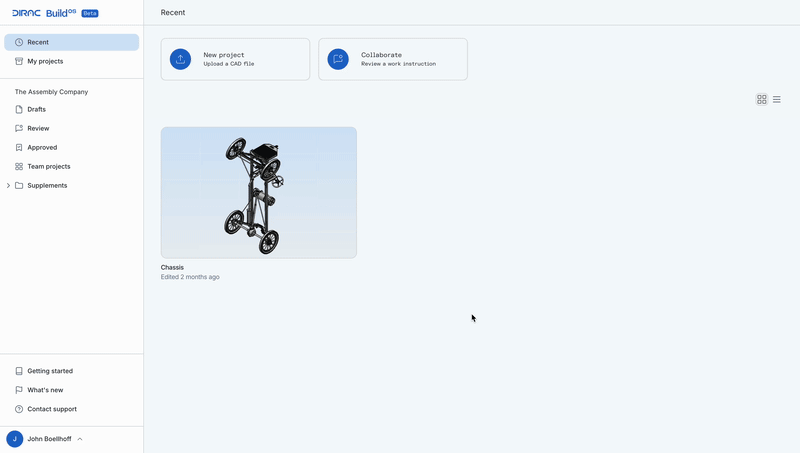Viewport: 800px width, 453px height.
Task: Click the Recent clock icon
Action: 19,42
